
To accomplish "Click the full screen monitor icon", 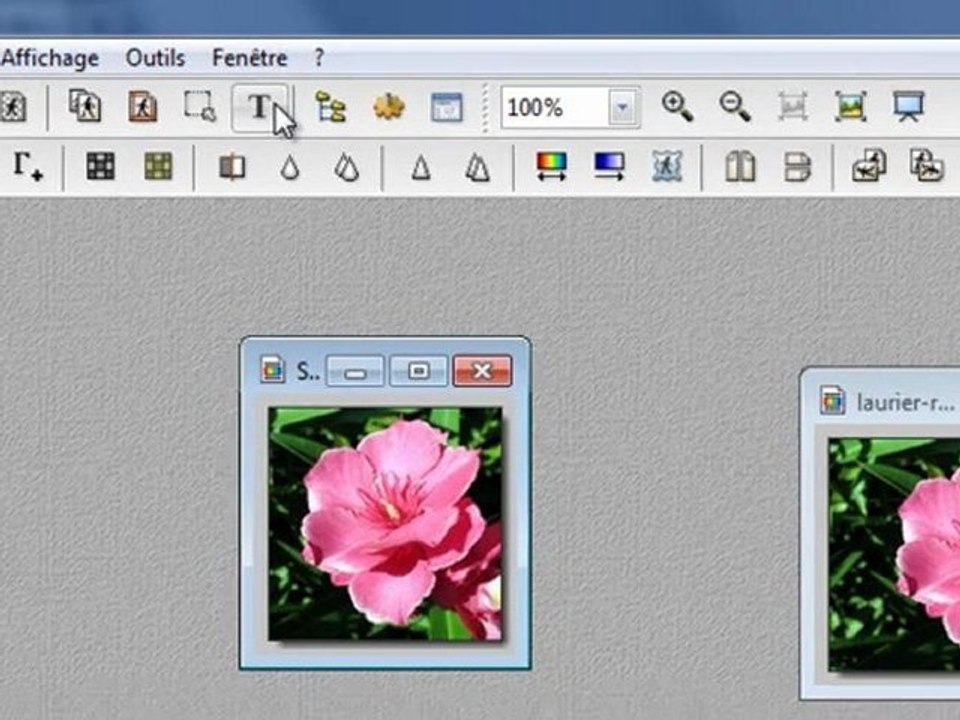I will click(909, 107).
